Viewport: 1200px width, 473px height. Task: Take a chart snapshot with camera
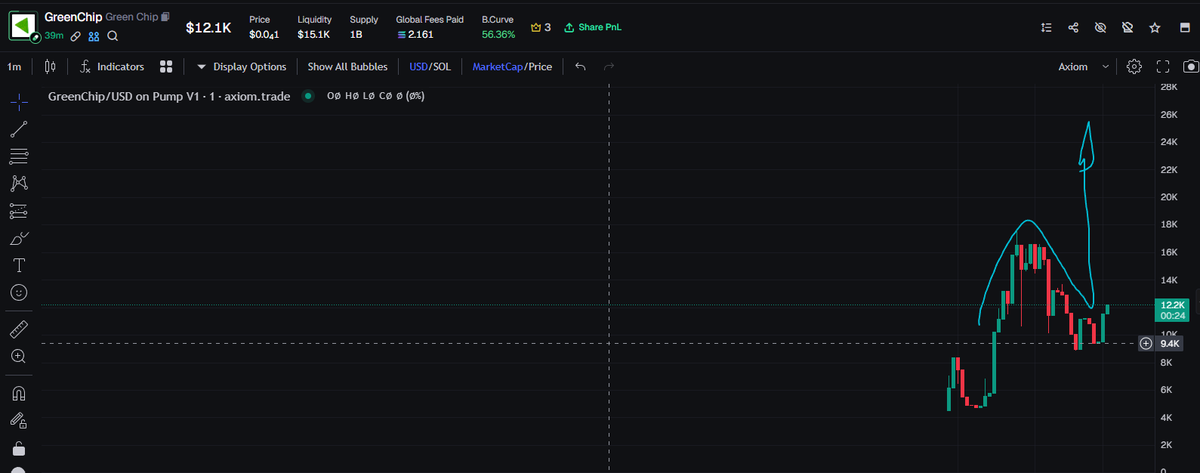click(x=1190, y=66)
